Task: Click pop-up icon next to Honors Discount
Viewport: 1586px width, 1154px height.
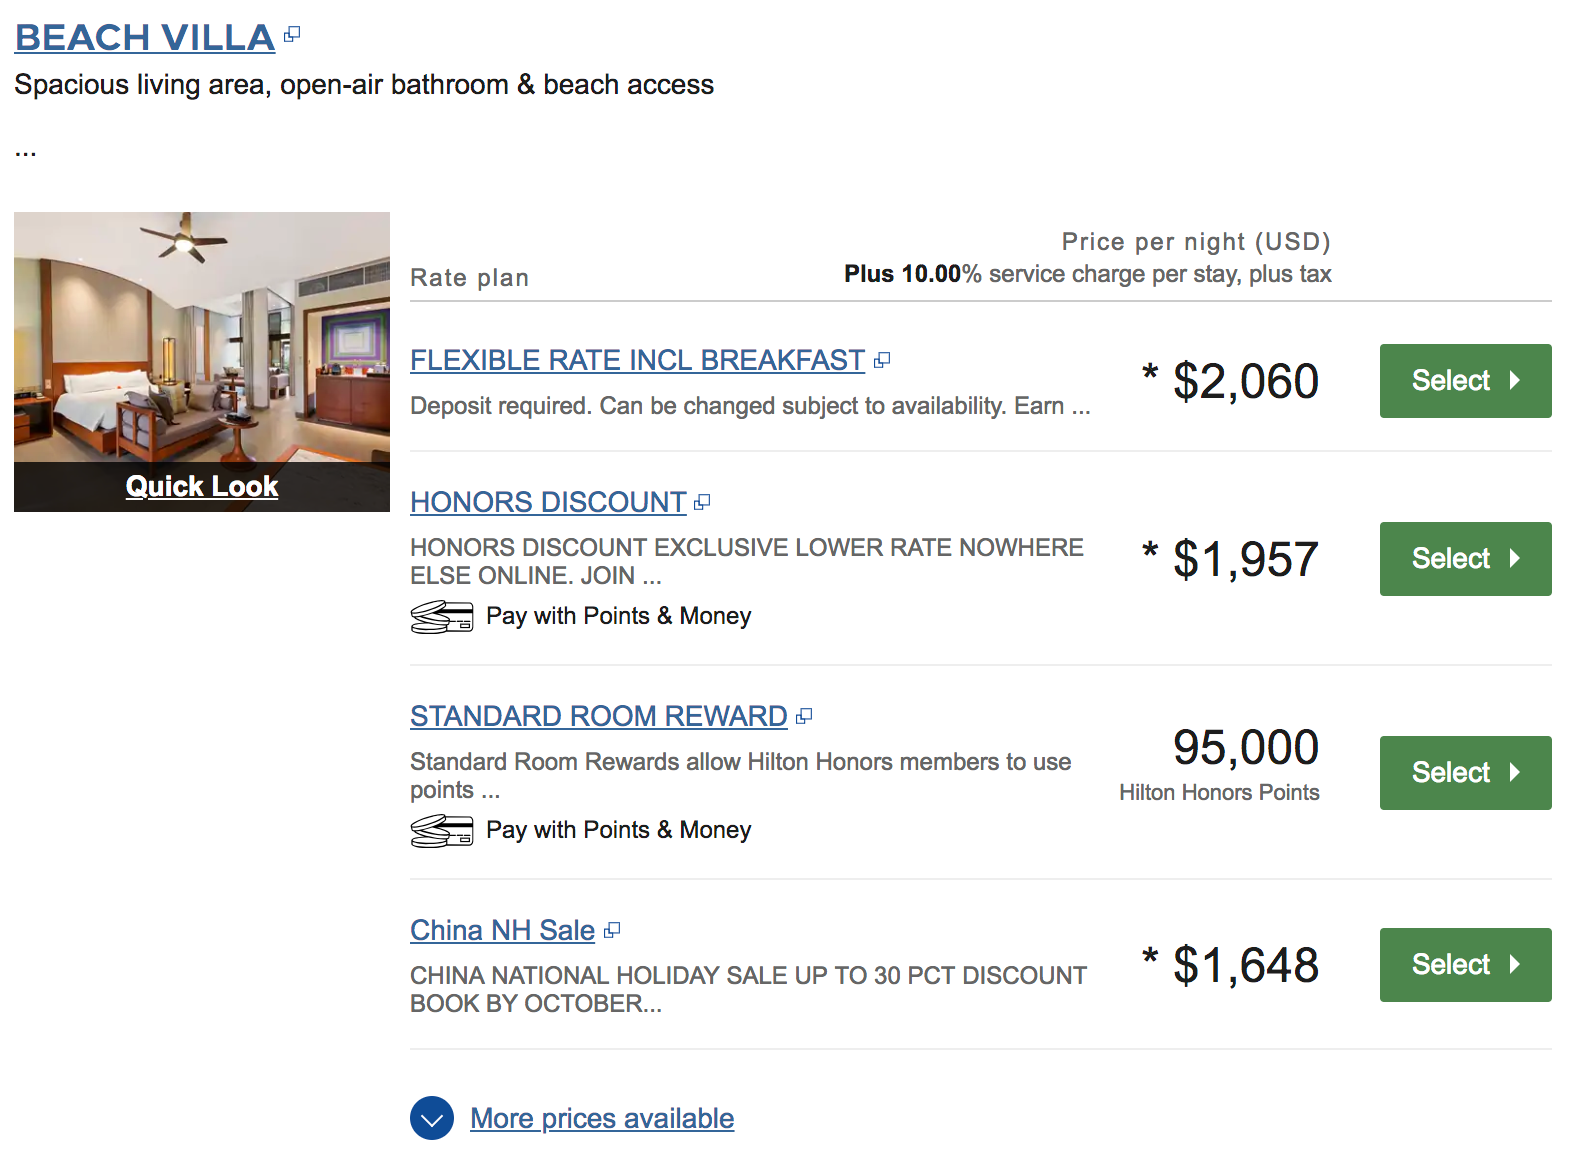Action: coord(702,502)
